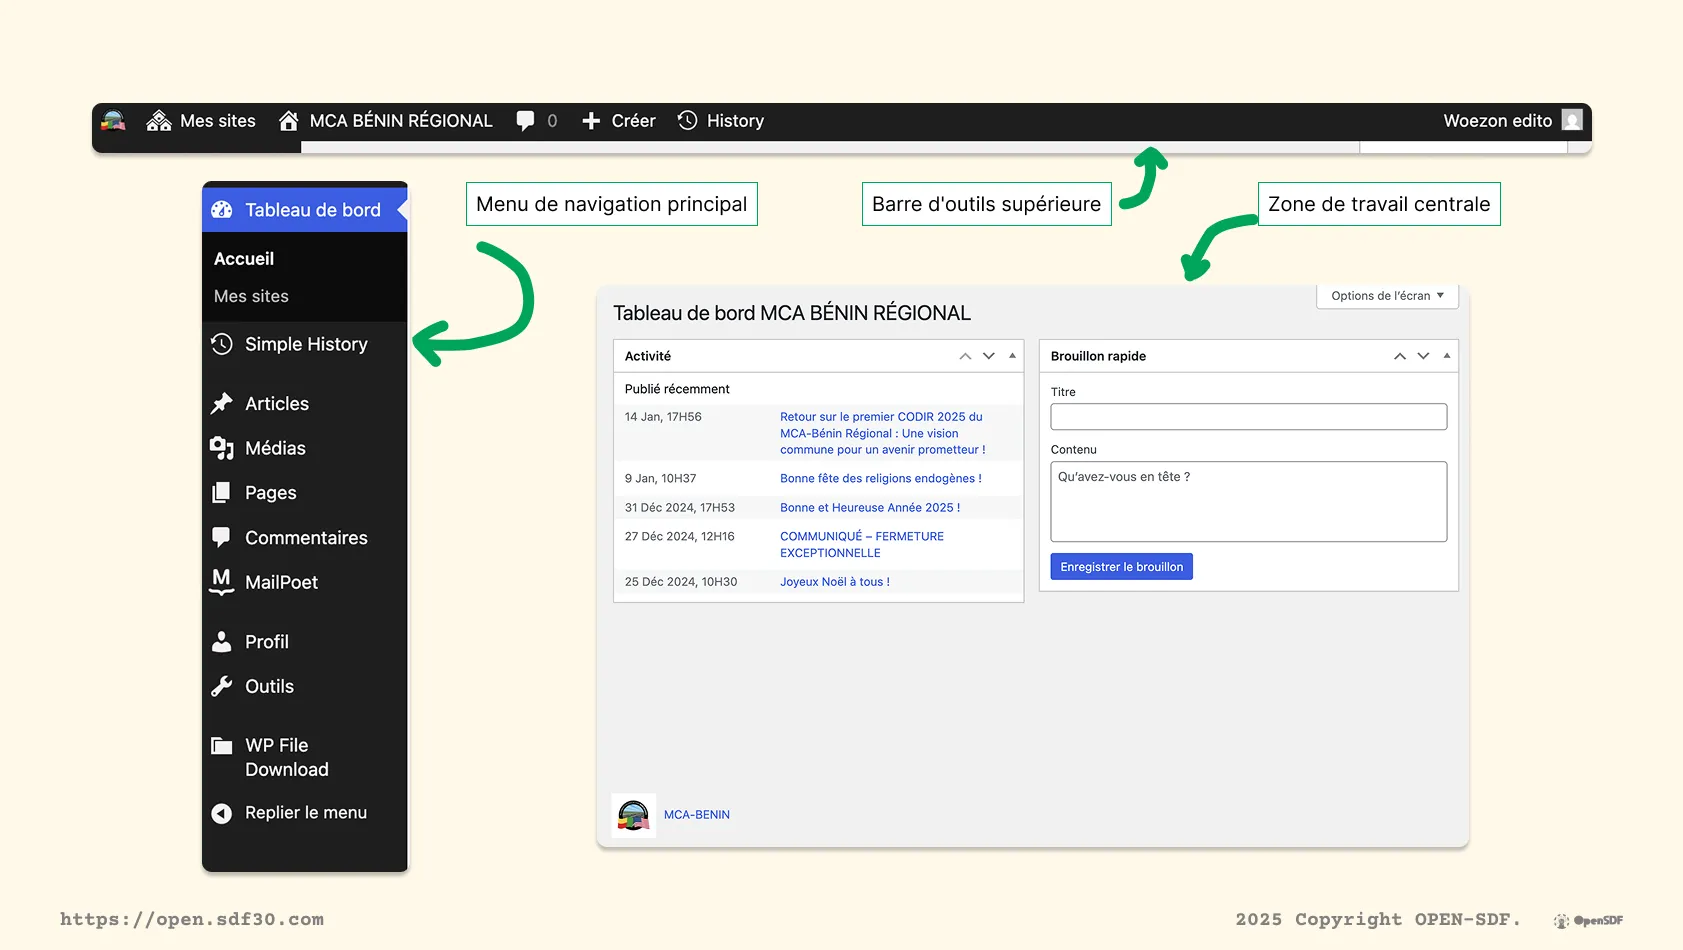Image resolution: width=1683 pixels, height=950 pixels.
Task: Move Activité panel down with chevron
Action: click(x=989, y=356)
